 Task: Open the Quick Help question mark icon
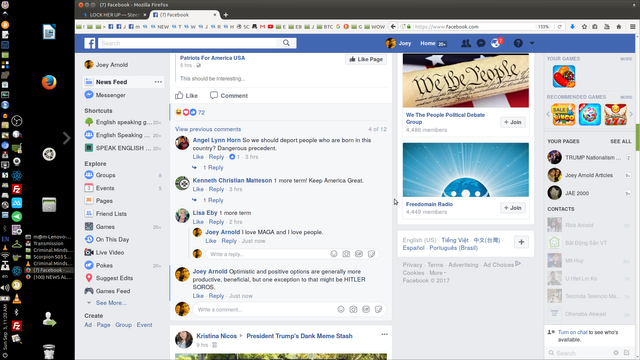518,43
